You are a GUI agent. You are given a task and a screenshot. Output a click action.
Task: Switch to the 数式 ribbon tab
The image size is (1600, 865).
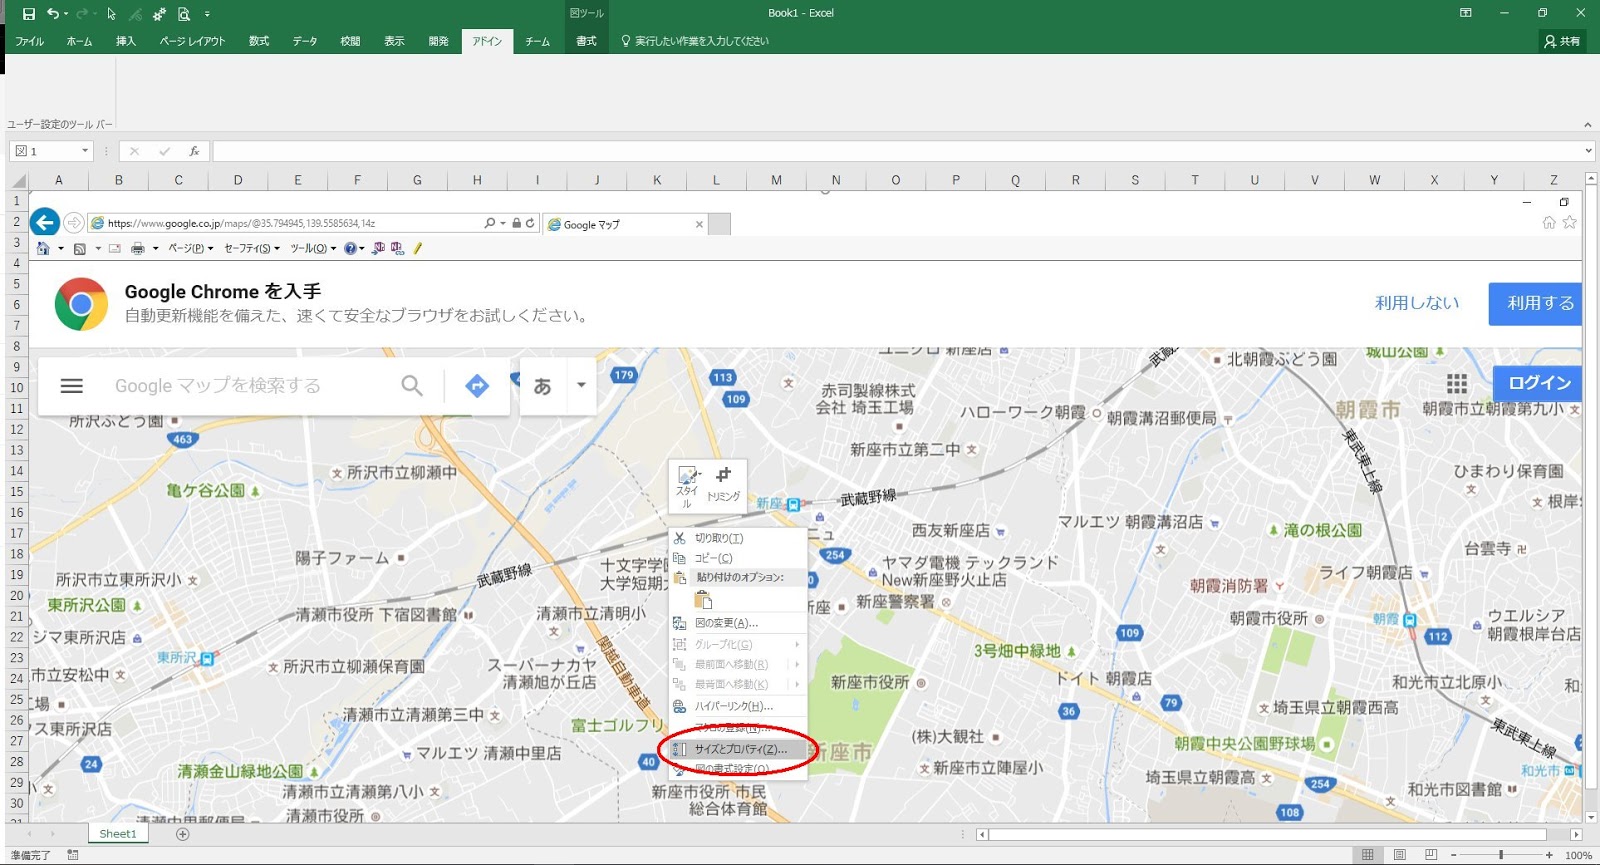coord(259,41)
